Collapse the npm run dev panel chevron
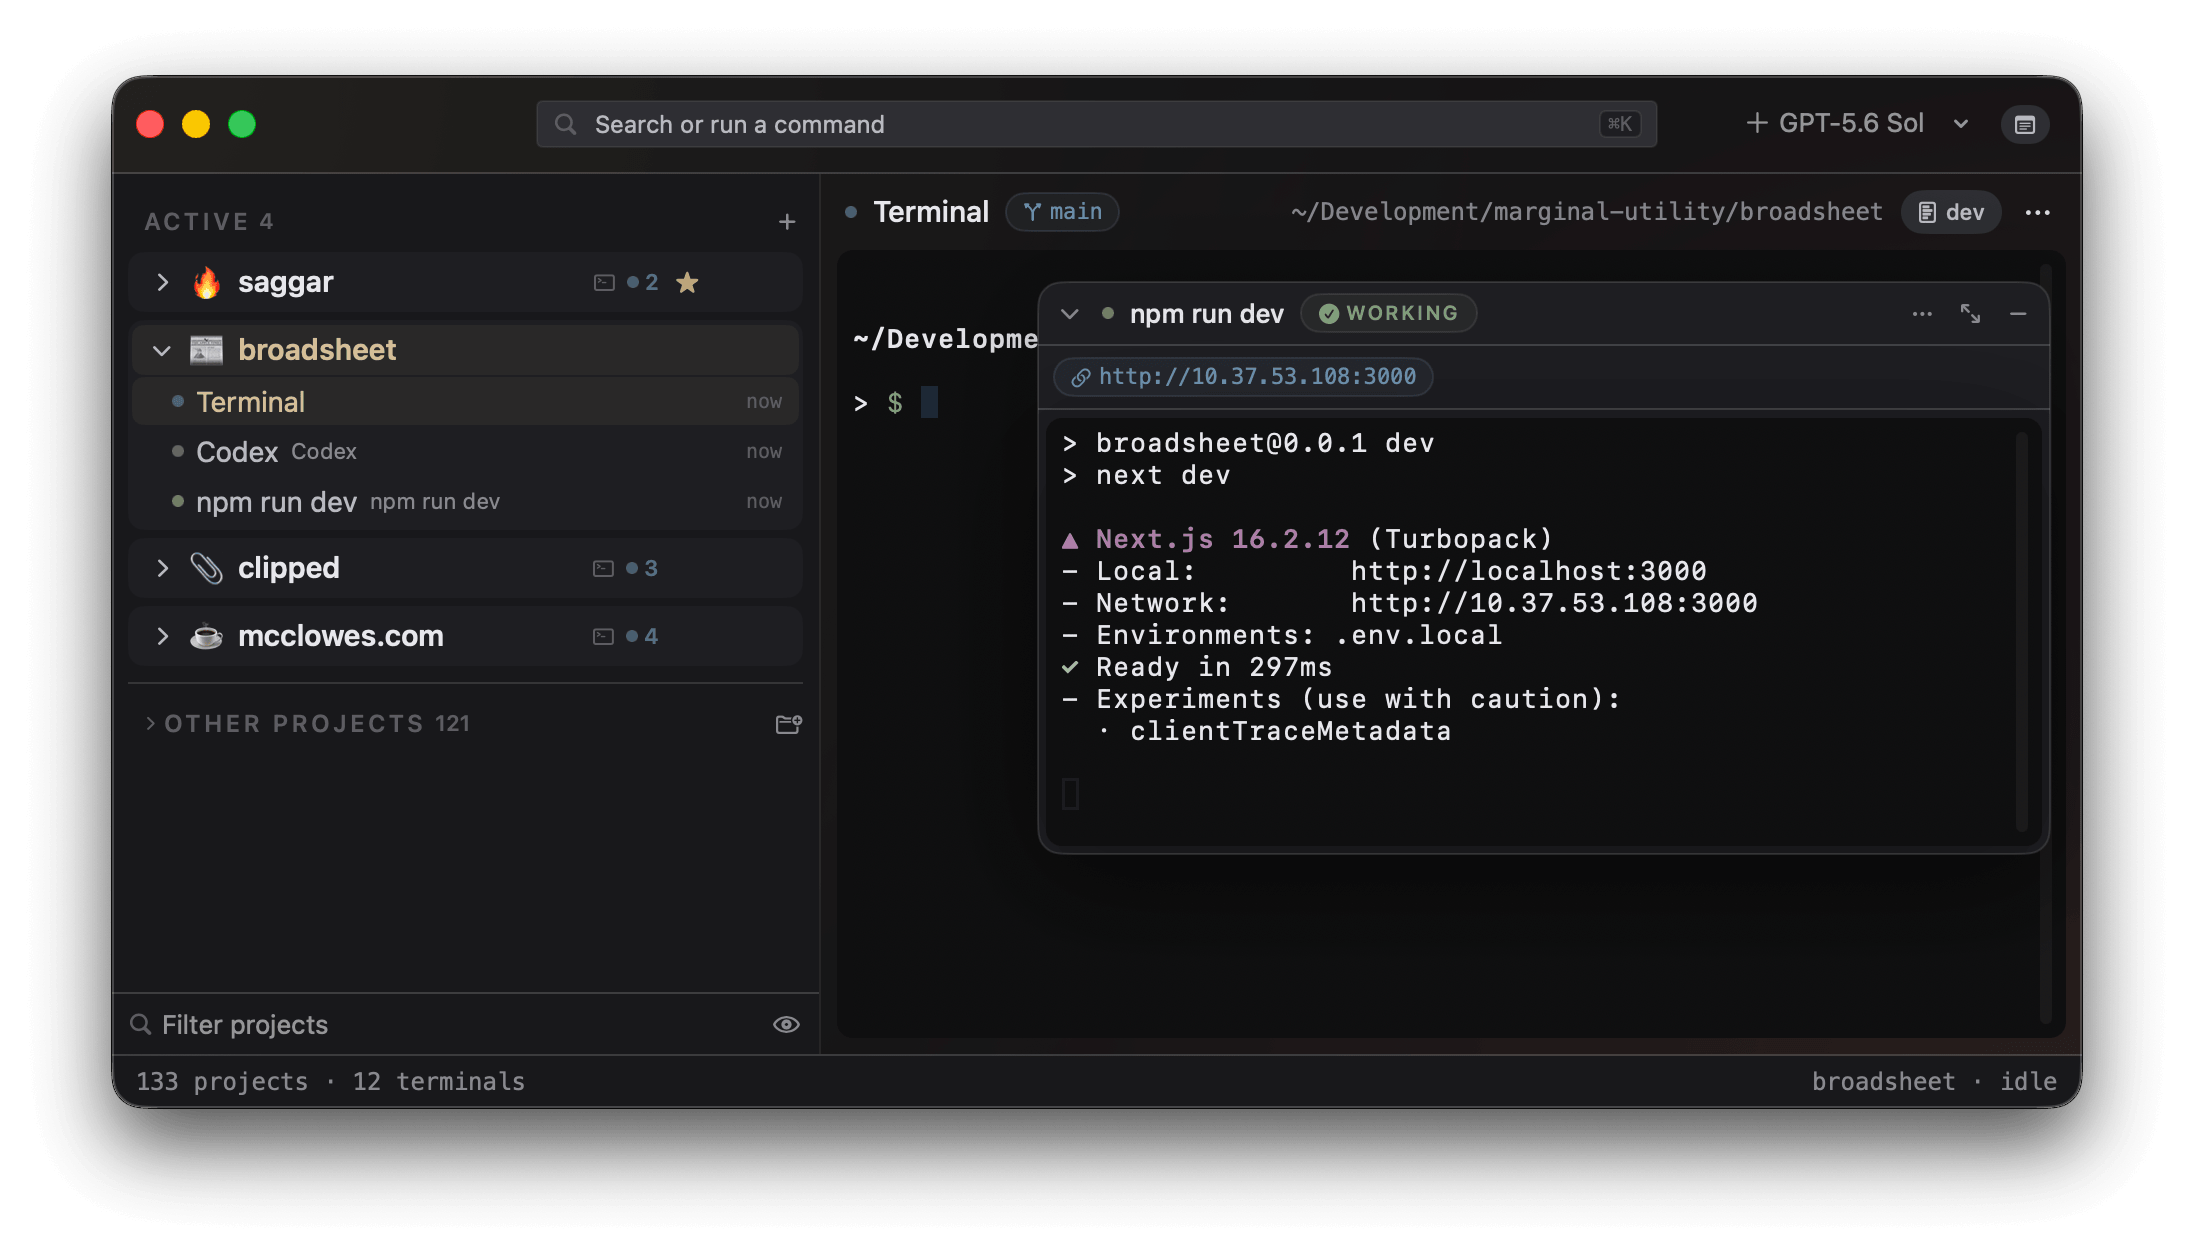Viewport: 2194px width, 1256px height. (x=1070, y=314)
